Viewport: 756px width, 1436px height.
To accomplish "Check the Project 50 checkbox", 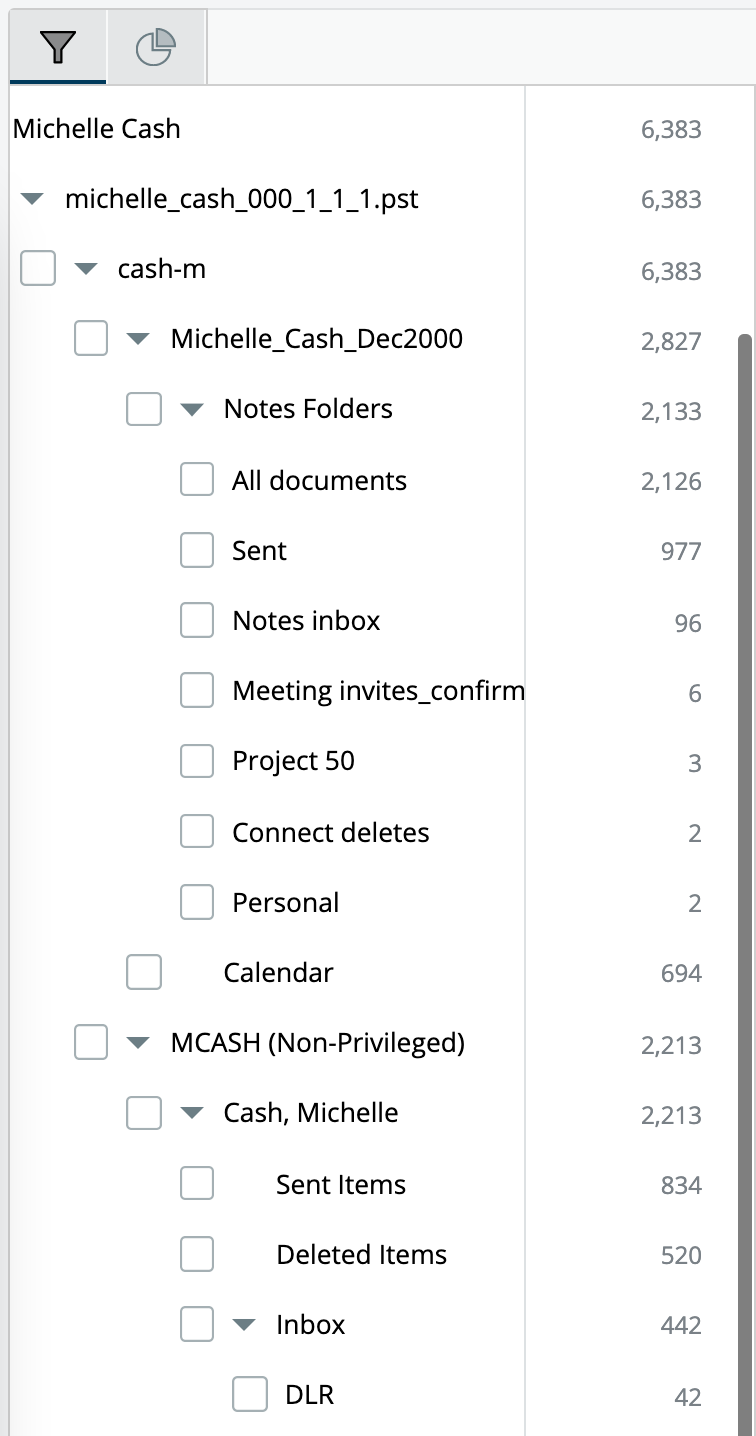I will point(197,761).
